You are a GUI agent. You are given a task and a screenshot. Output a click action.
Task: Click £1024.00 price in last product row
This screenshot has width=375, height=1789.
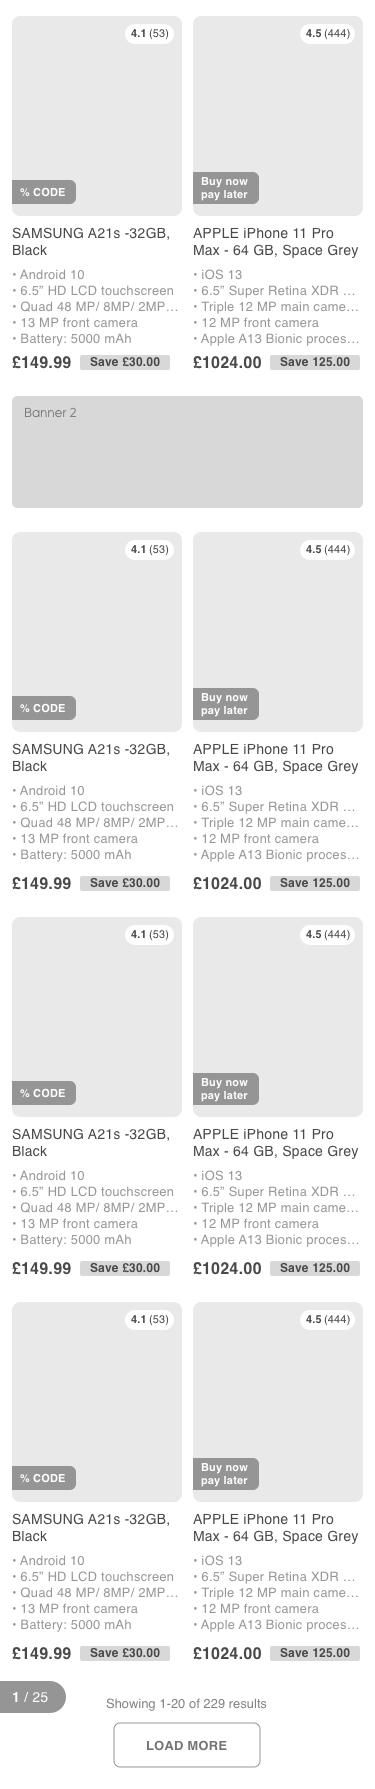pos(227,1654)
